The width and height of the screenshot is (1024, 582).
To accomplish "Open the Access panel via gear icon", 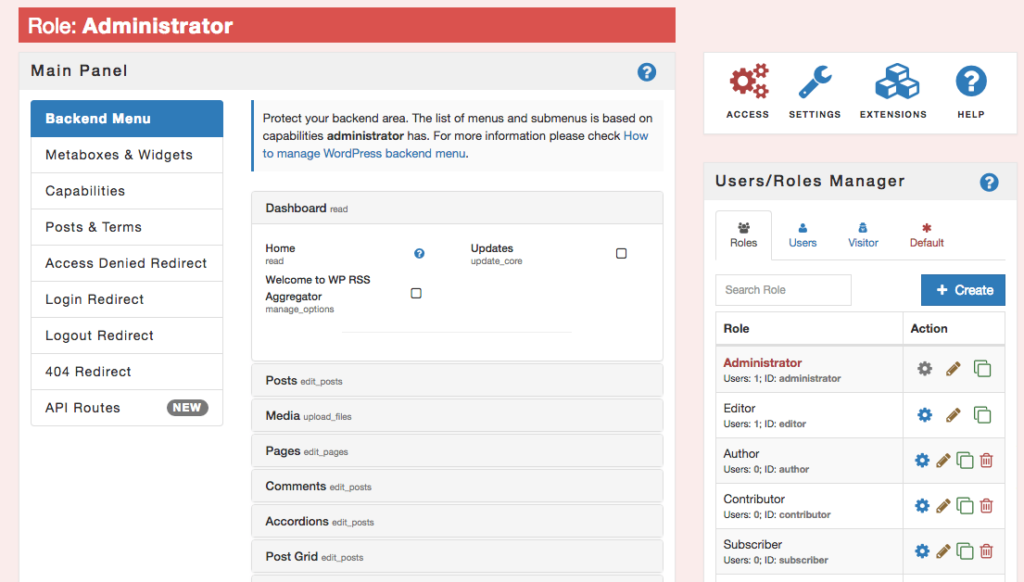I will 746,87.
